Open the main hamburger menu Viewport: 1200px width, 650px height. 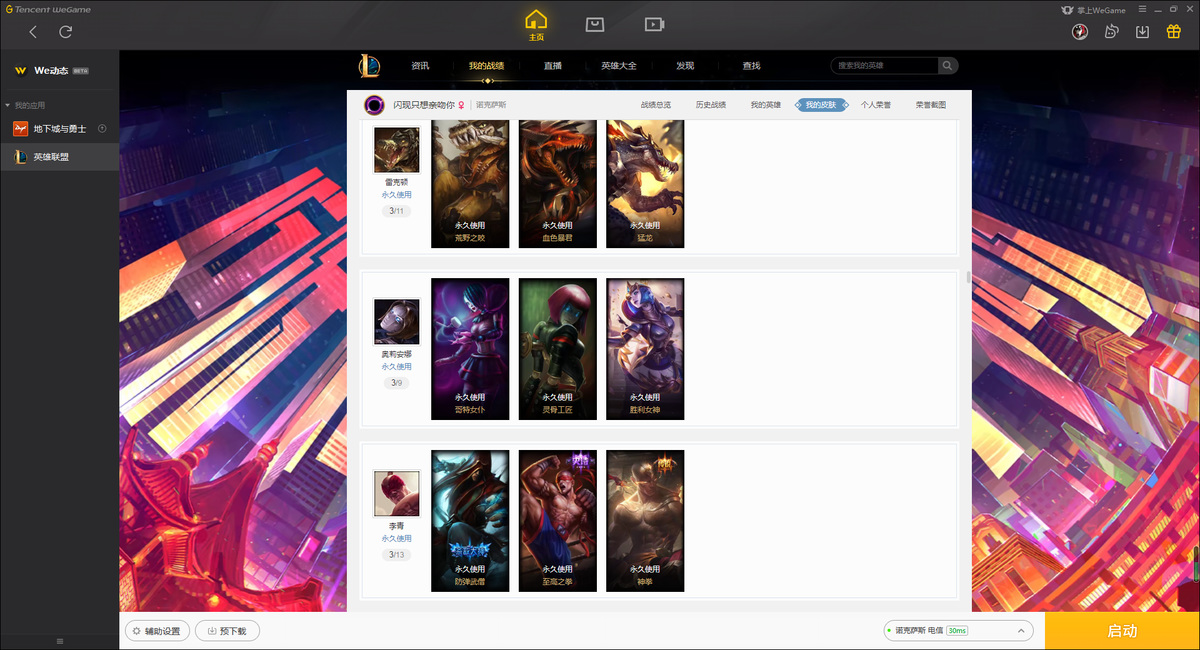(1142, 10)
